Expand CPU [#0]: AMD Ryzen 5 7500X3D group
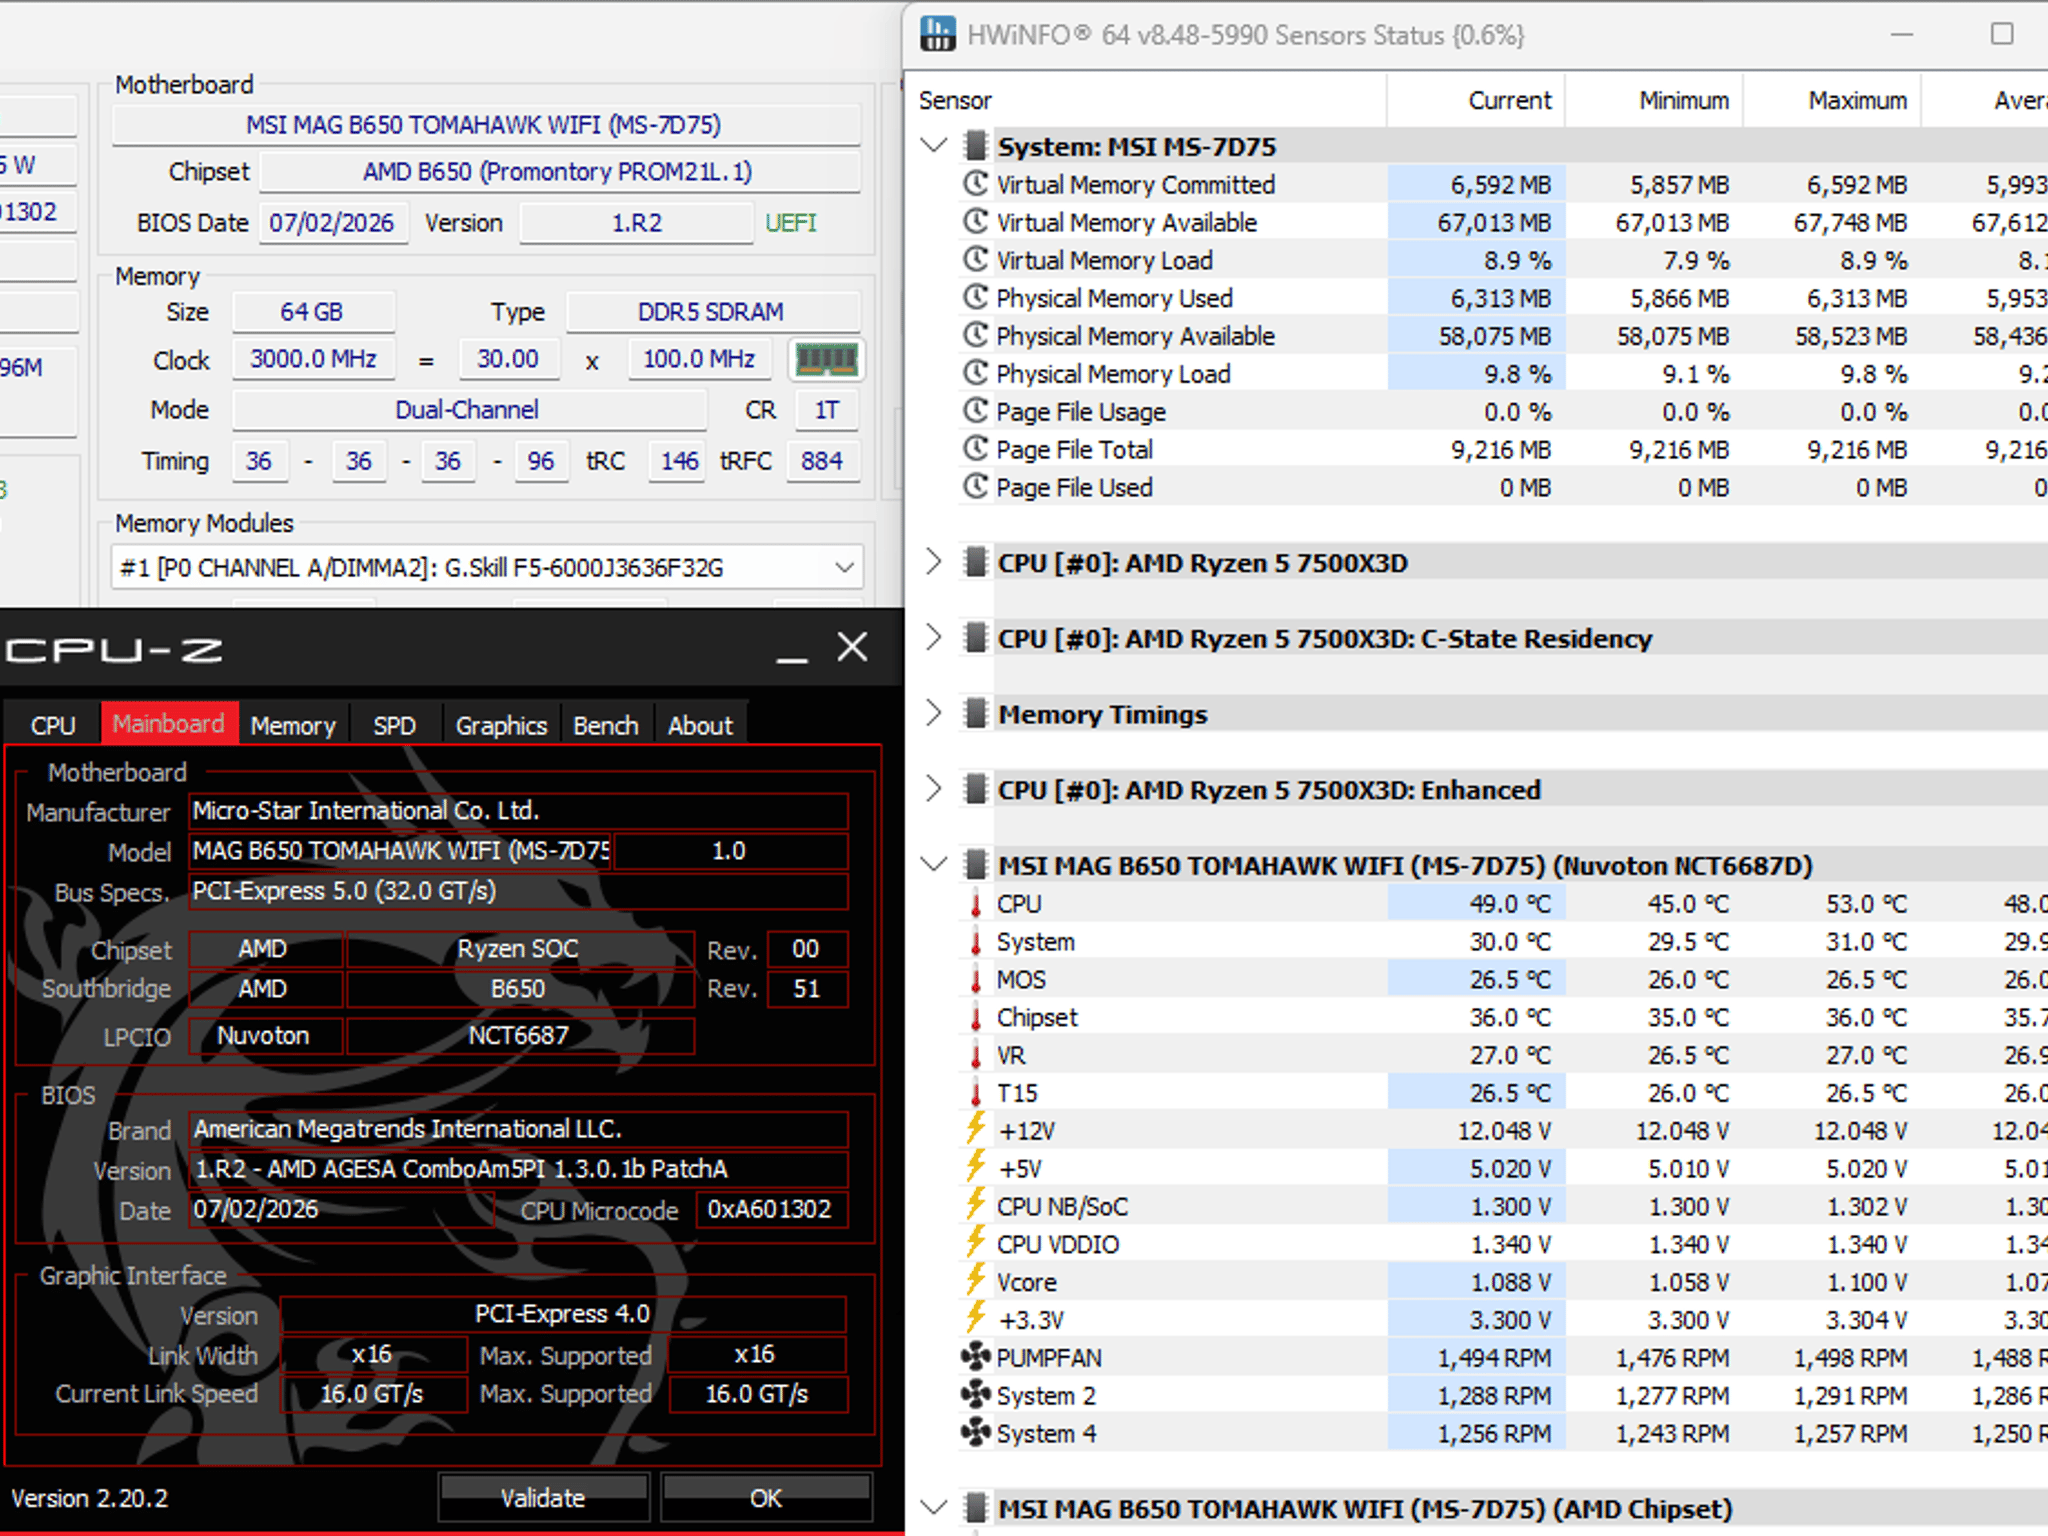 [934, 563]
